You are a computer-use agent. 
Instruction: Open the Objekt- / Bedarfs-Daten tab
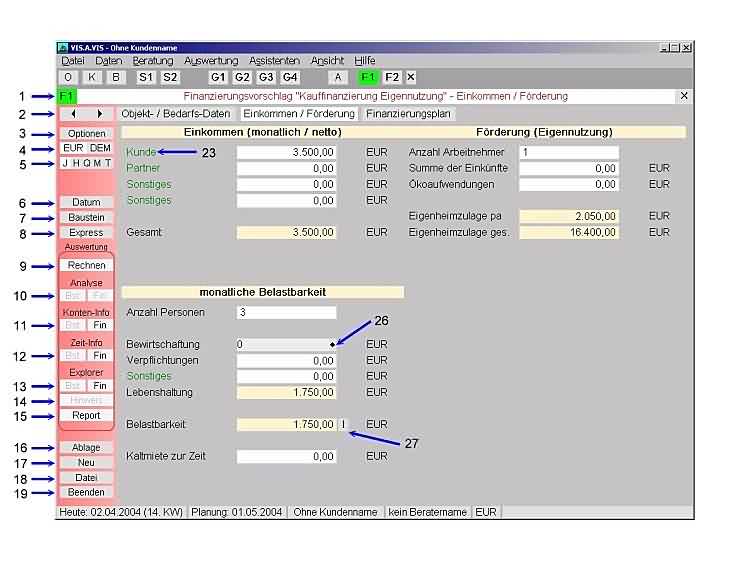pyautogui.click(x=176, y=114)
